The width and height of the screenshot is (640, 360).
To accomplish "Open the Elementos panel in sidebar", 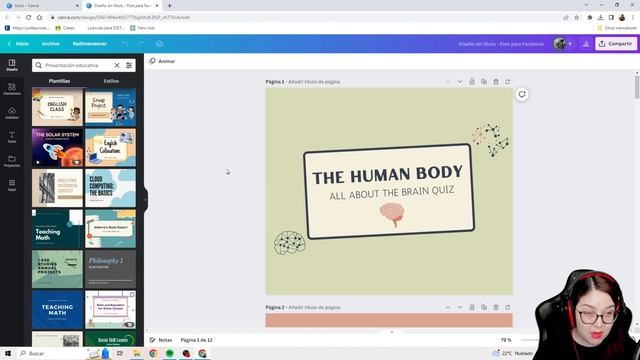I will (x=12, y=89).
